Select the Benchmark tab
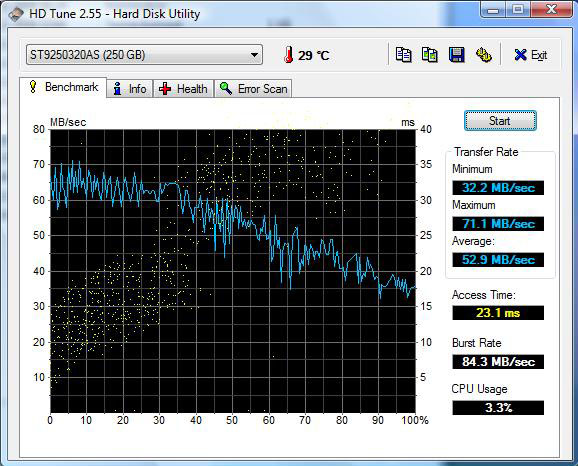578x466 pixels. point(63,87)
